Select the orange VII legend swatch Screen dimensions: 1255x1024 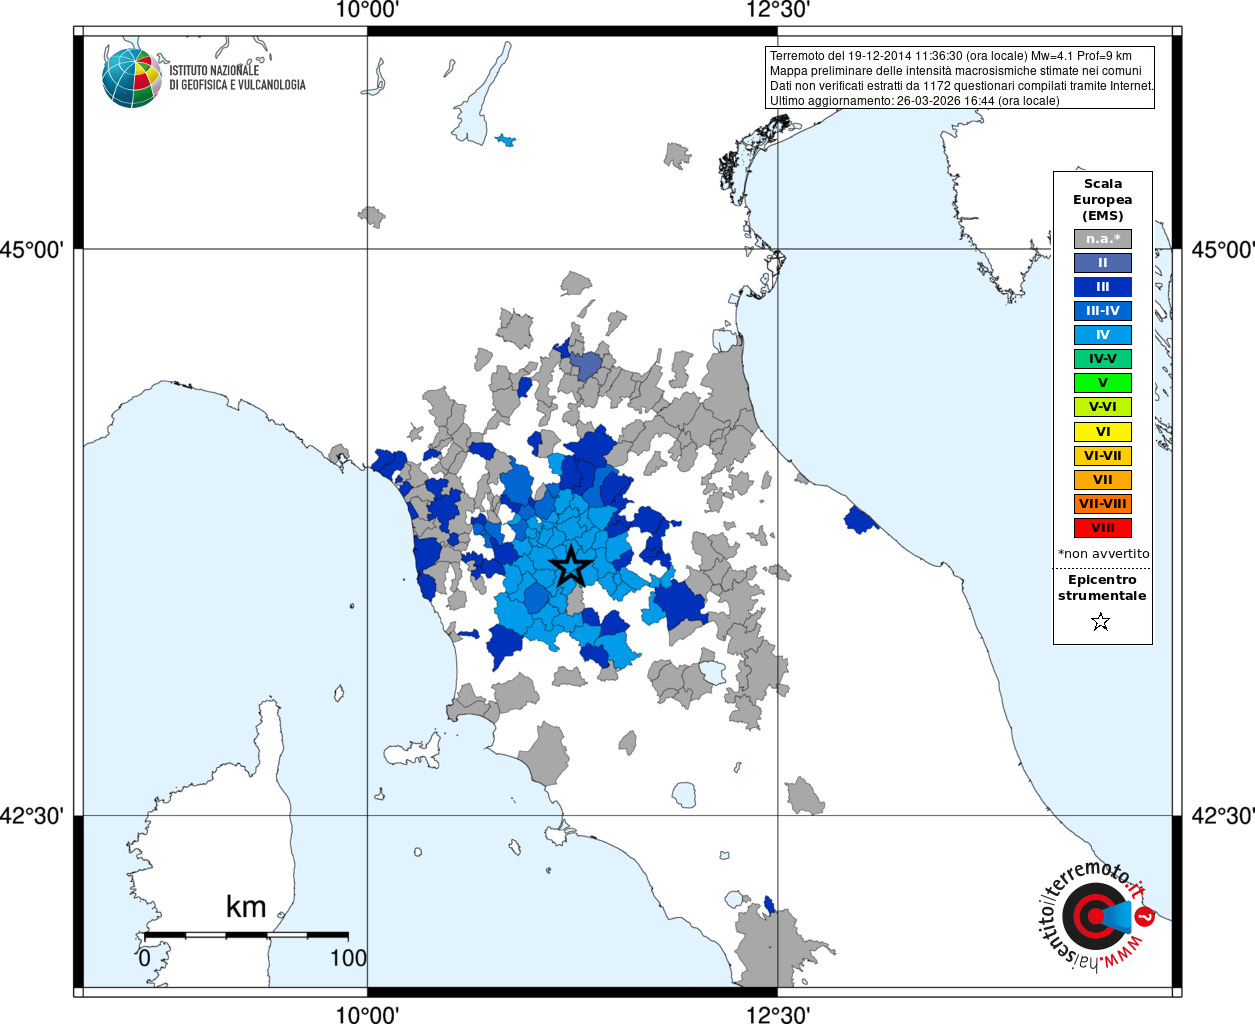(x=1103, y=480)
